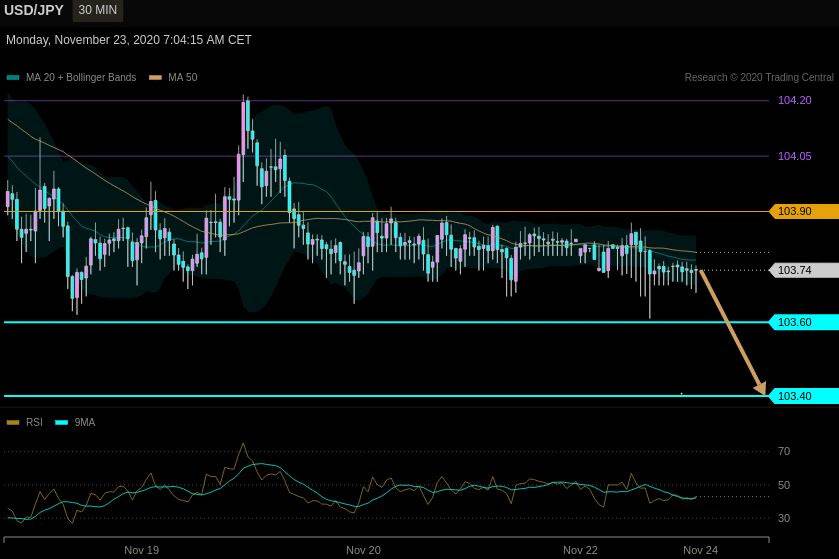Screen dimensions: 839x559
Task: Click the 104.05 resistance price label
Action: point(794,156)
